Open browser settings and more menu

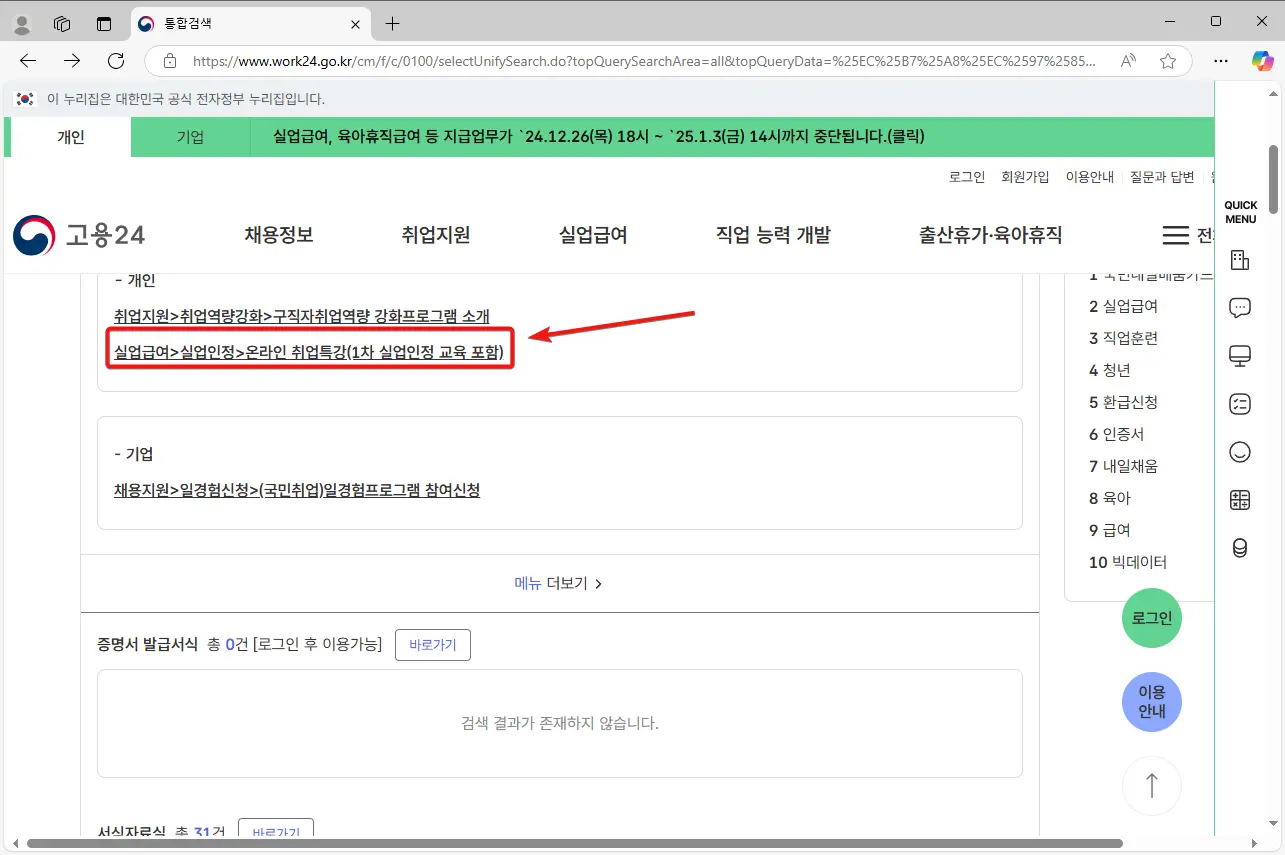click(1221, 61)
